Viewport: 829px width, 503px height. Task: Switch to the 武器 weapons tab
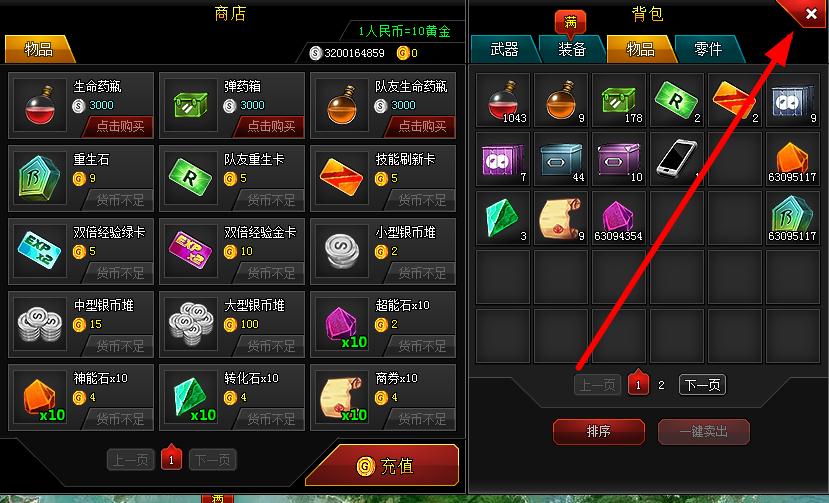504,50
